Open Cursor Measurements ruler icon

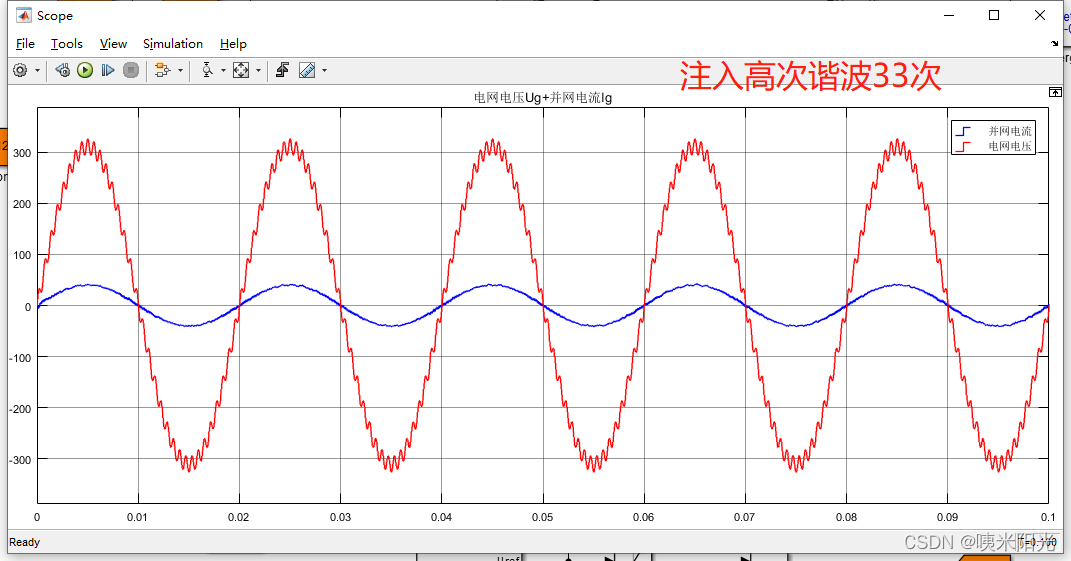(307, 70)
